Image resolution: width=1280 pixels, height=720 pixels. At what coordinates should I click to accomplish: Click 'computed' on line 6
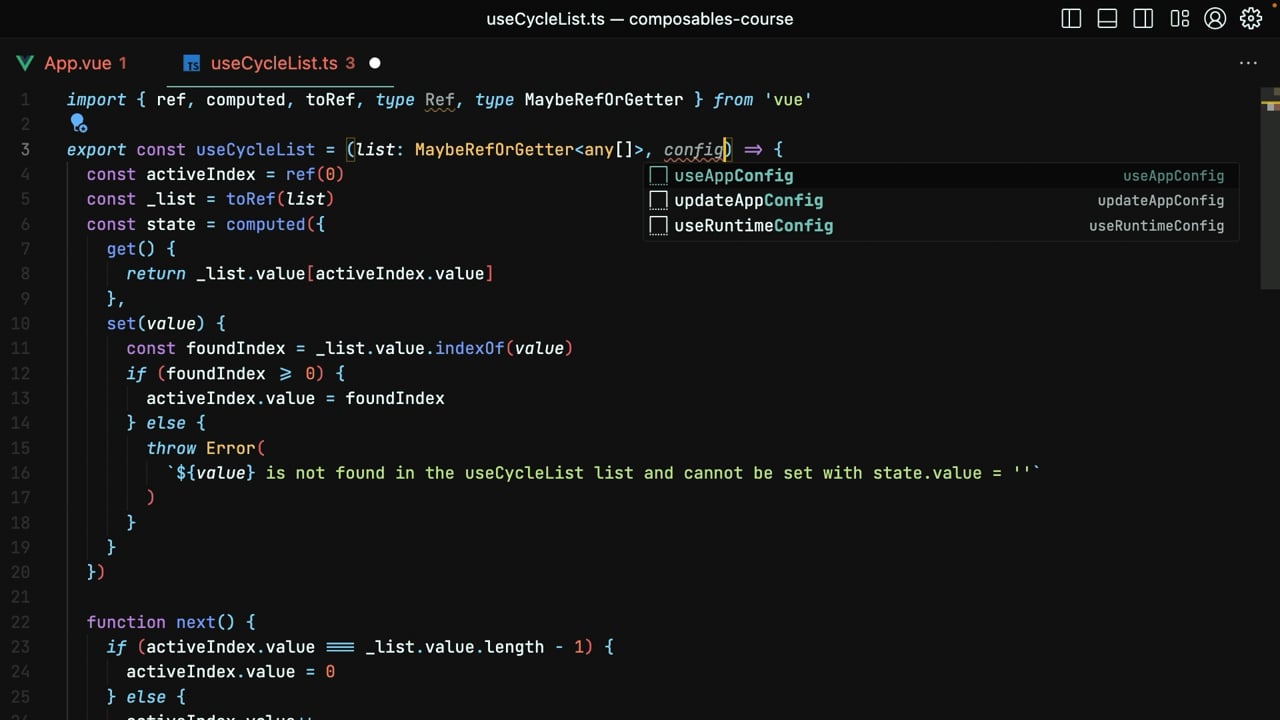(x=265, y=224)
